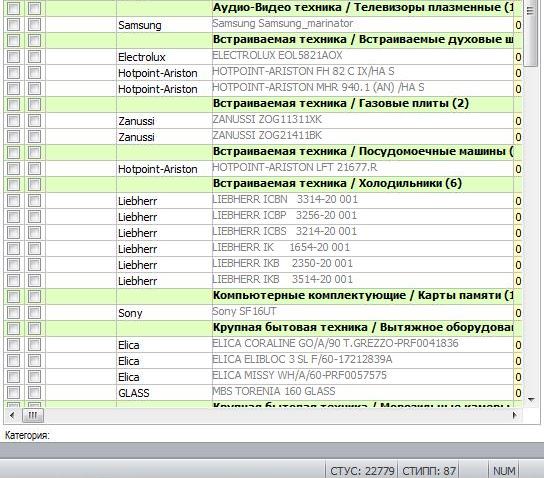This screenshot has width=544, height=478.
Task: Tick first checkbox for Sony SF16UT row
Action: (x=14, y=313)
